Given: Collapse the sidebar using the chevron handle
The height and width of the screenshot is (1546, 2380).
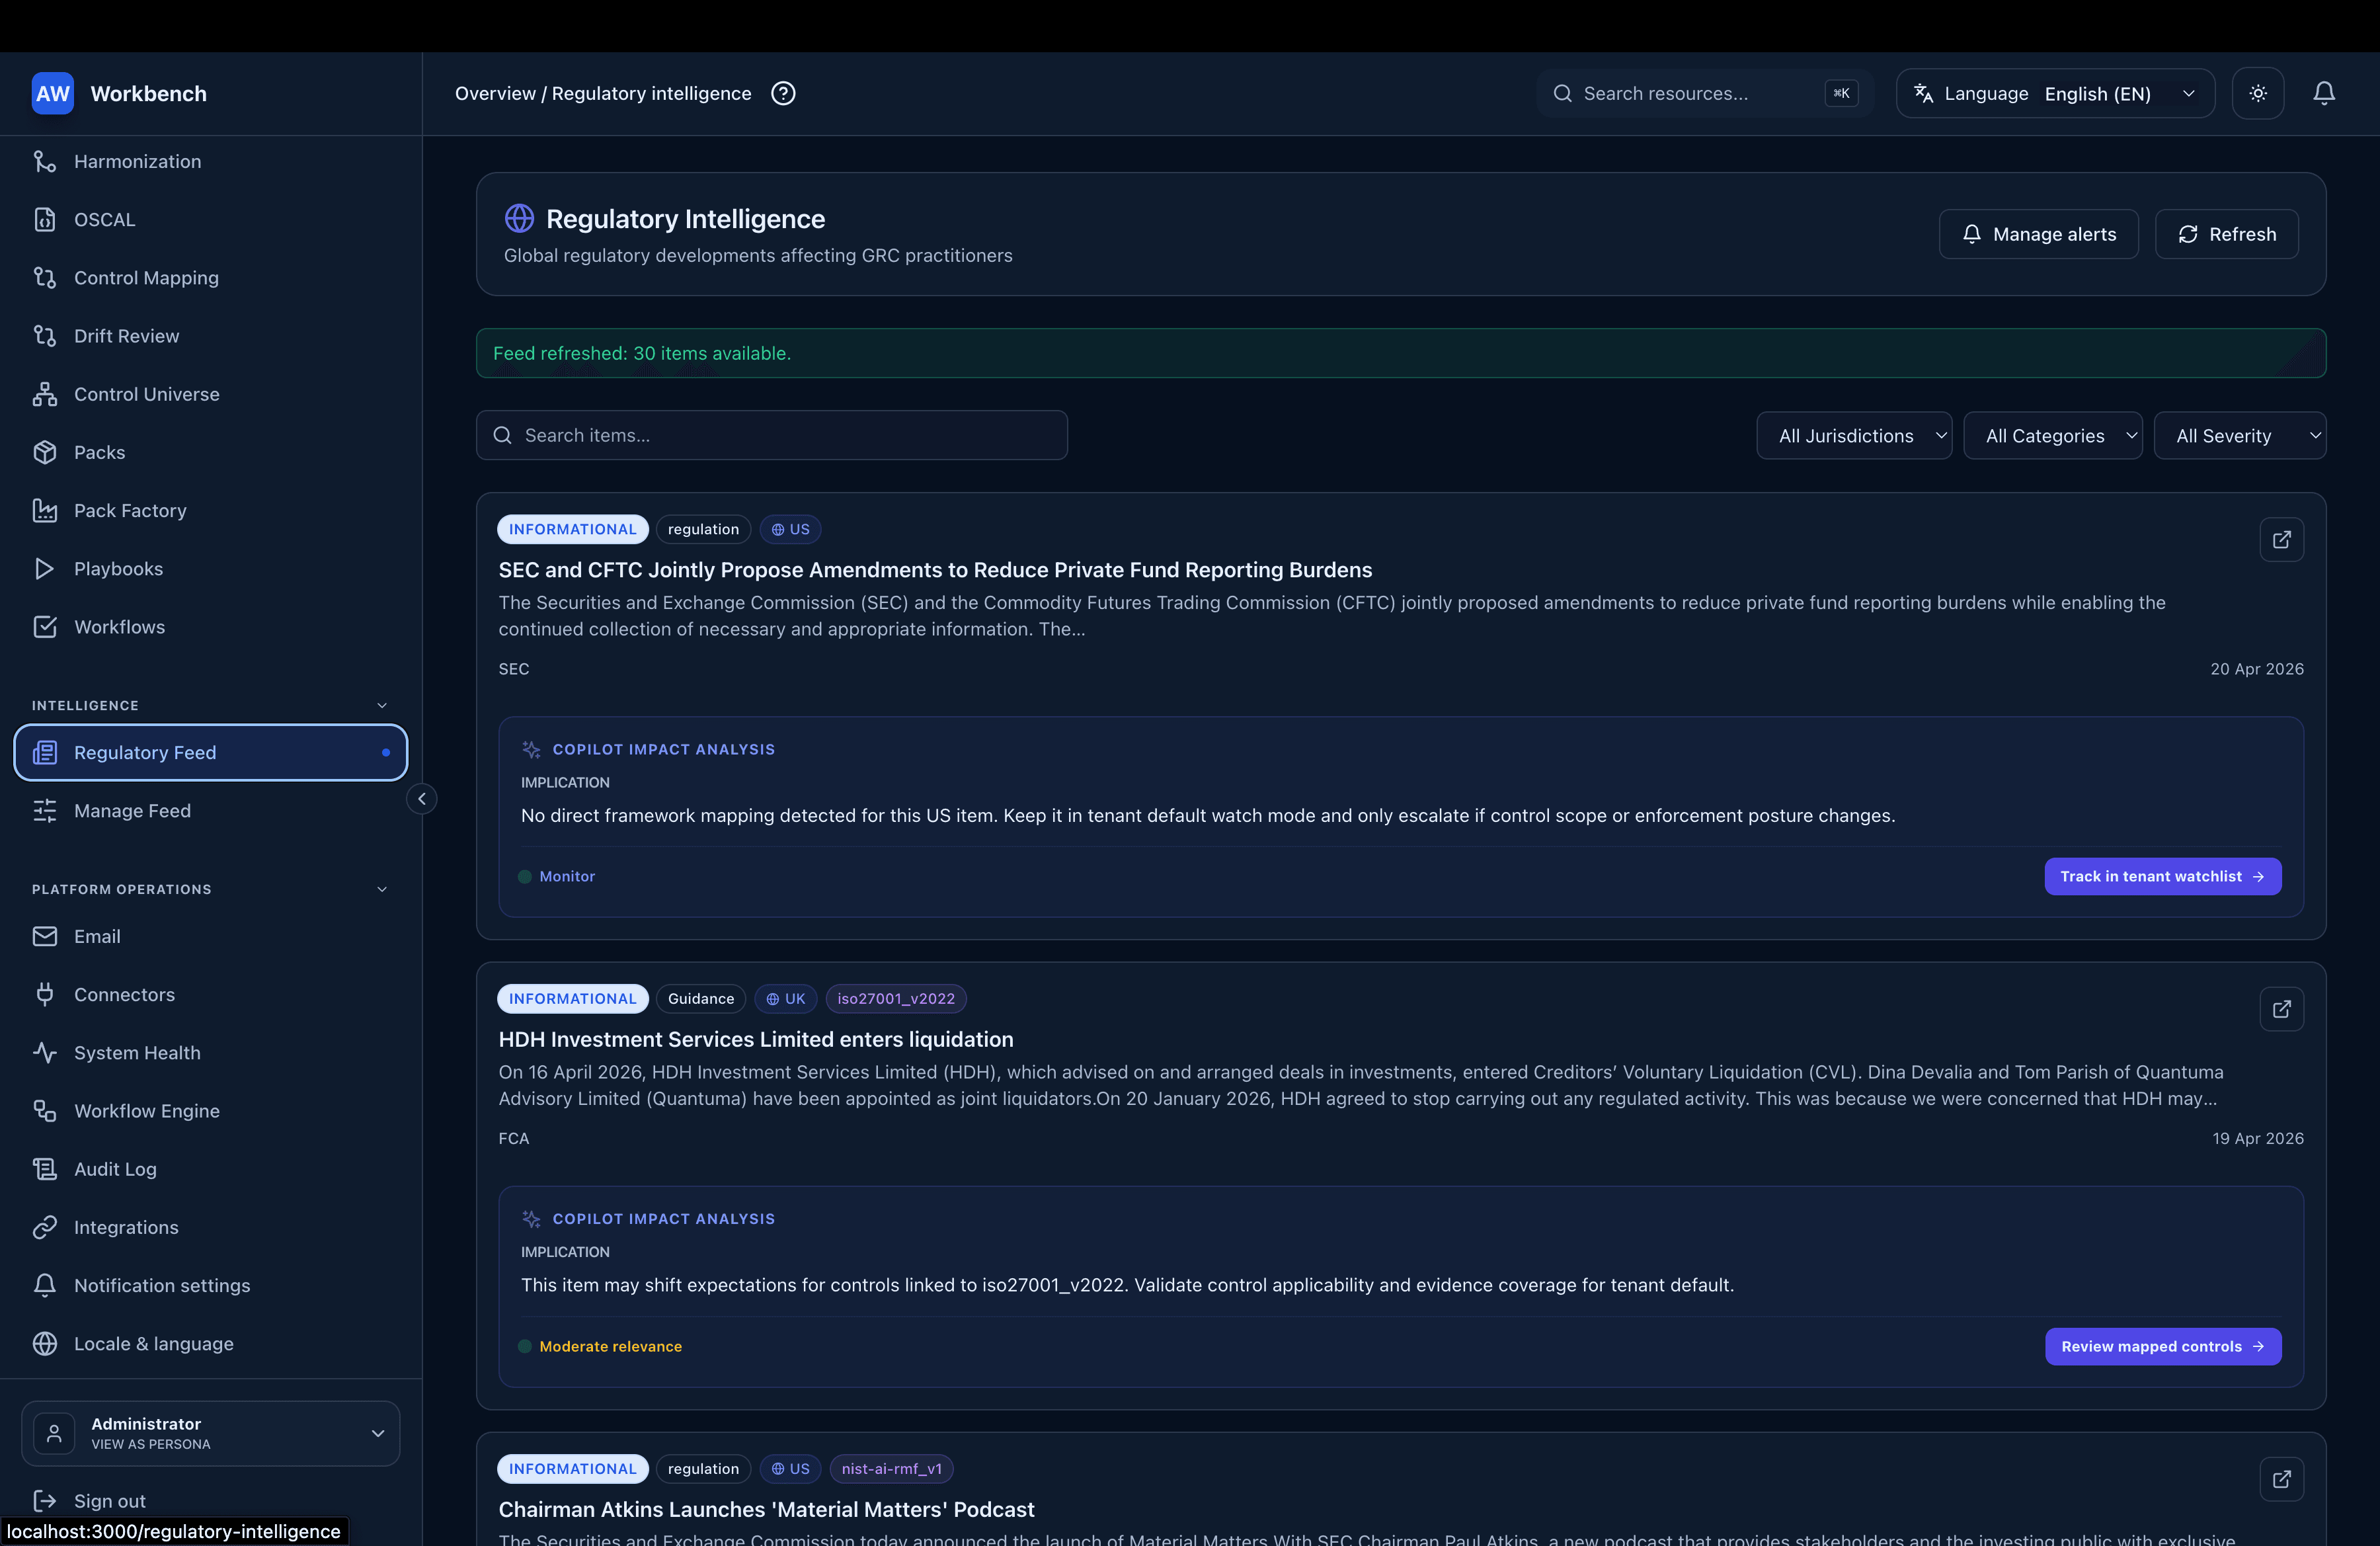Looking at the screenshot, I should pyautogui.click(x=421, y=798).
